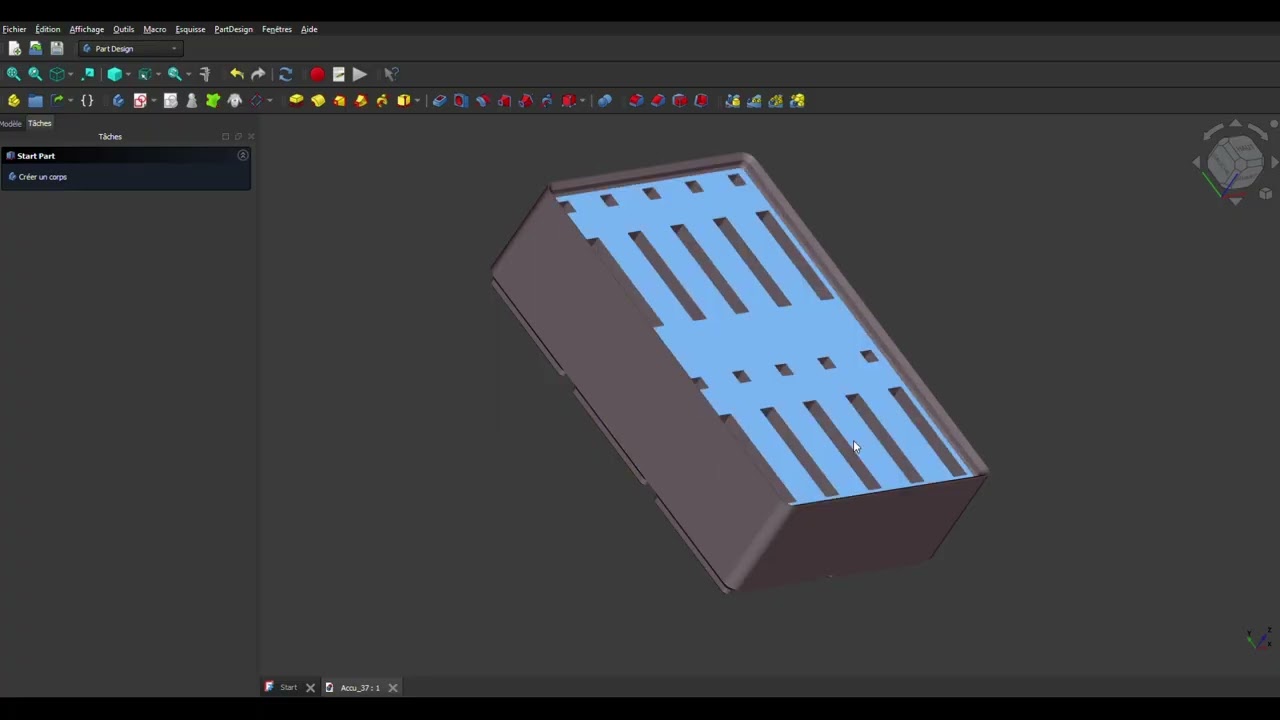The width and height of the screenshot is (1280, 720).
Task: Click the Fit Selection zoom icon
Action: tap(35, 74)
